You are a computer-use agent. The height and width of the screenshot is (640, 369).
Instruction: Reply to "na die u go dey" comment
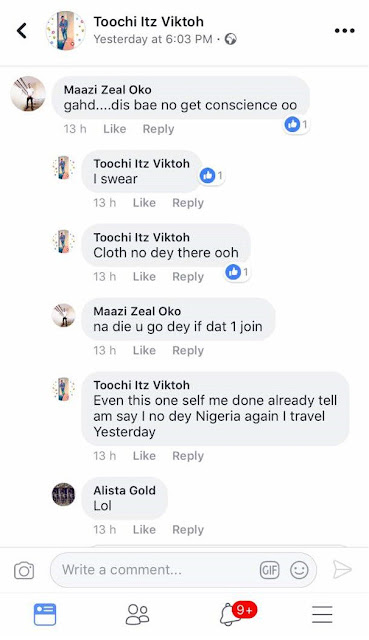pyautogui.click(x=188, y=351)
